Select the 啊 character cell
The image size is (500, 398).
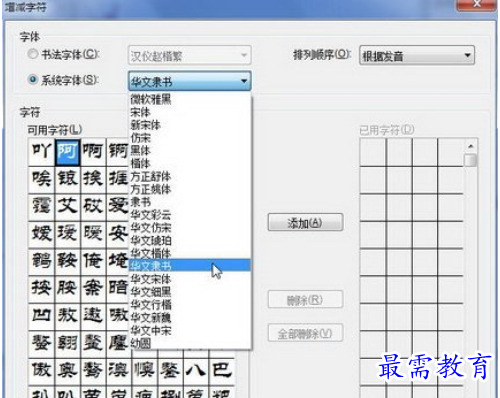tap(93, 152)
